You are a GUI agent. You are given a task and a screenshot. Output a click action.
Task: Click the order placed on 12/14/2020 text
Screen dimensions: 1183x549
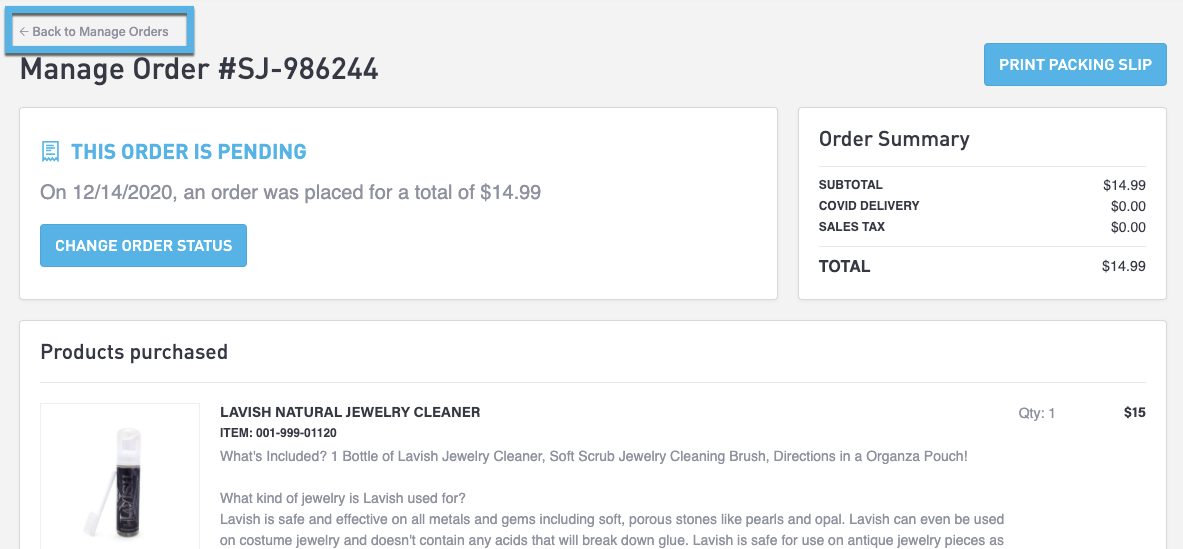[290, 192]
